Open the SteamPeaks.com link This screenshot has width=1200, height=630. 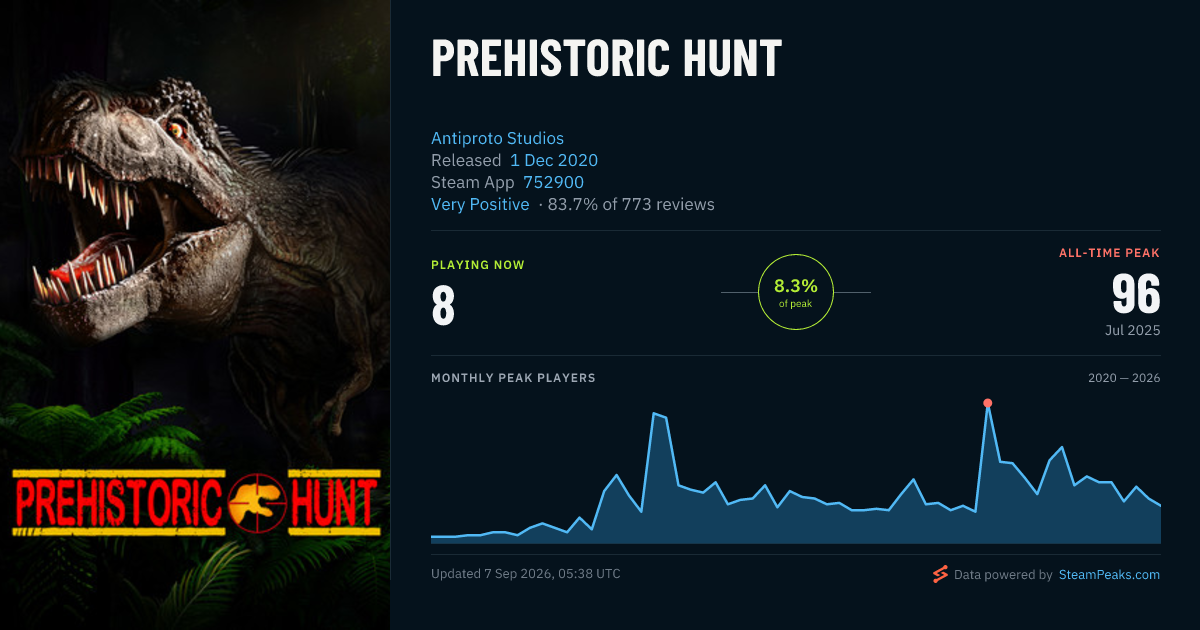[1109, 575]
